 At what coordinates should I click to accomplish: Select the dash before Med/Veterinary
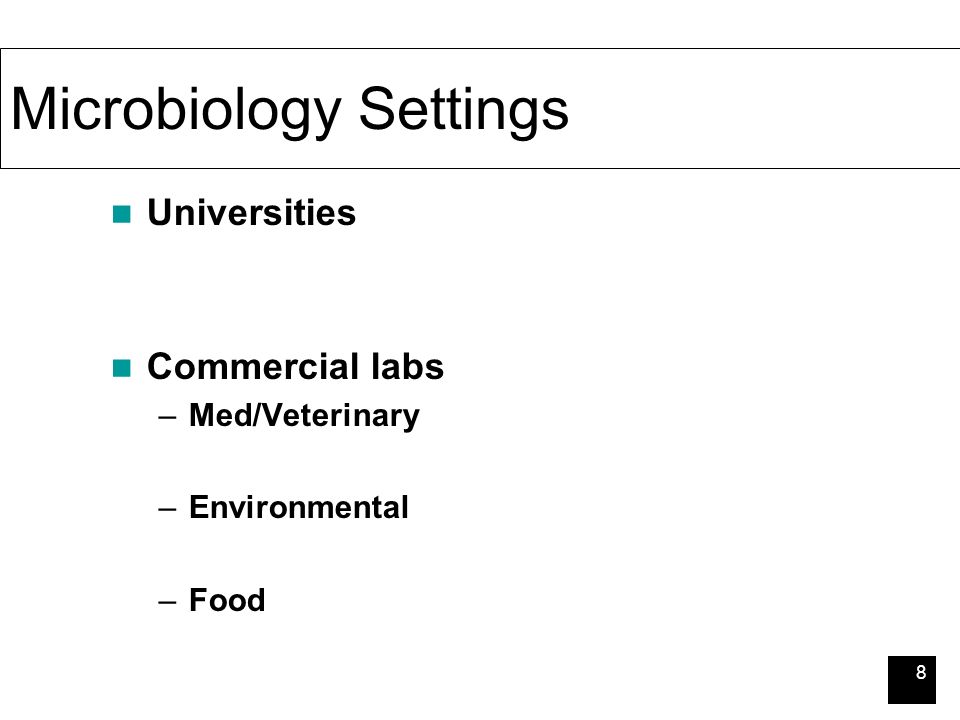click(x=167, y=418)
